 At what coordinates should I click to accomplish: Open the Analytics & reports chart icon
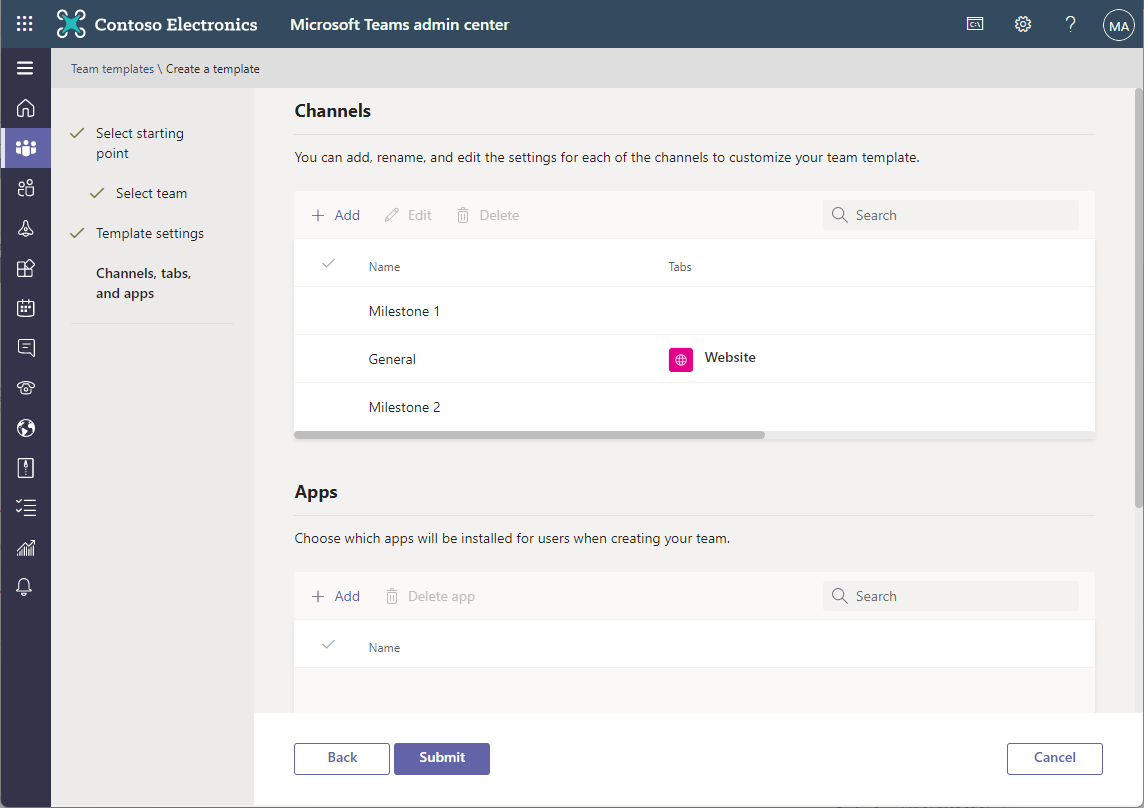(x=26, y=548)
